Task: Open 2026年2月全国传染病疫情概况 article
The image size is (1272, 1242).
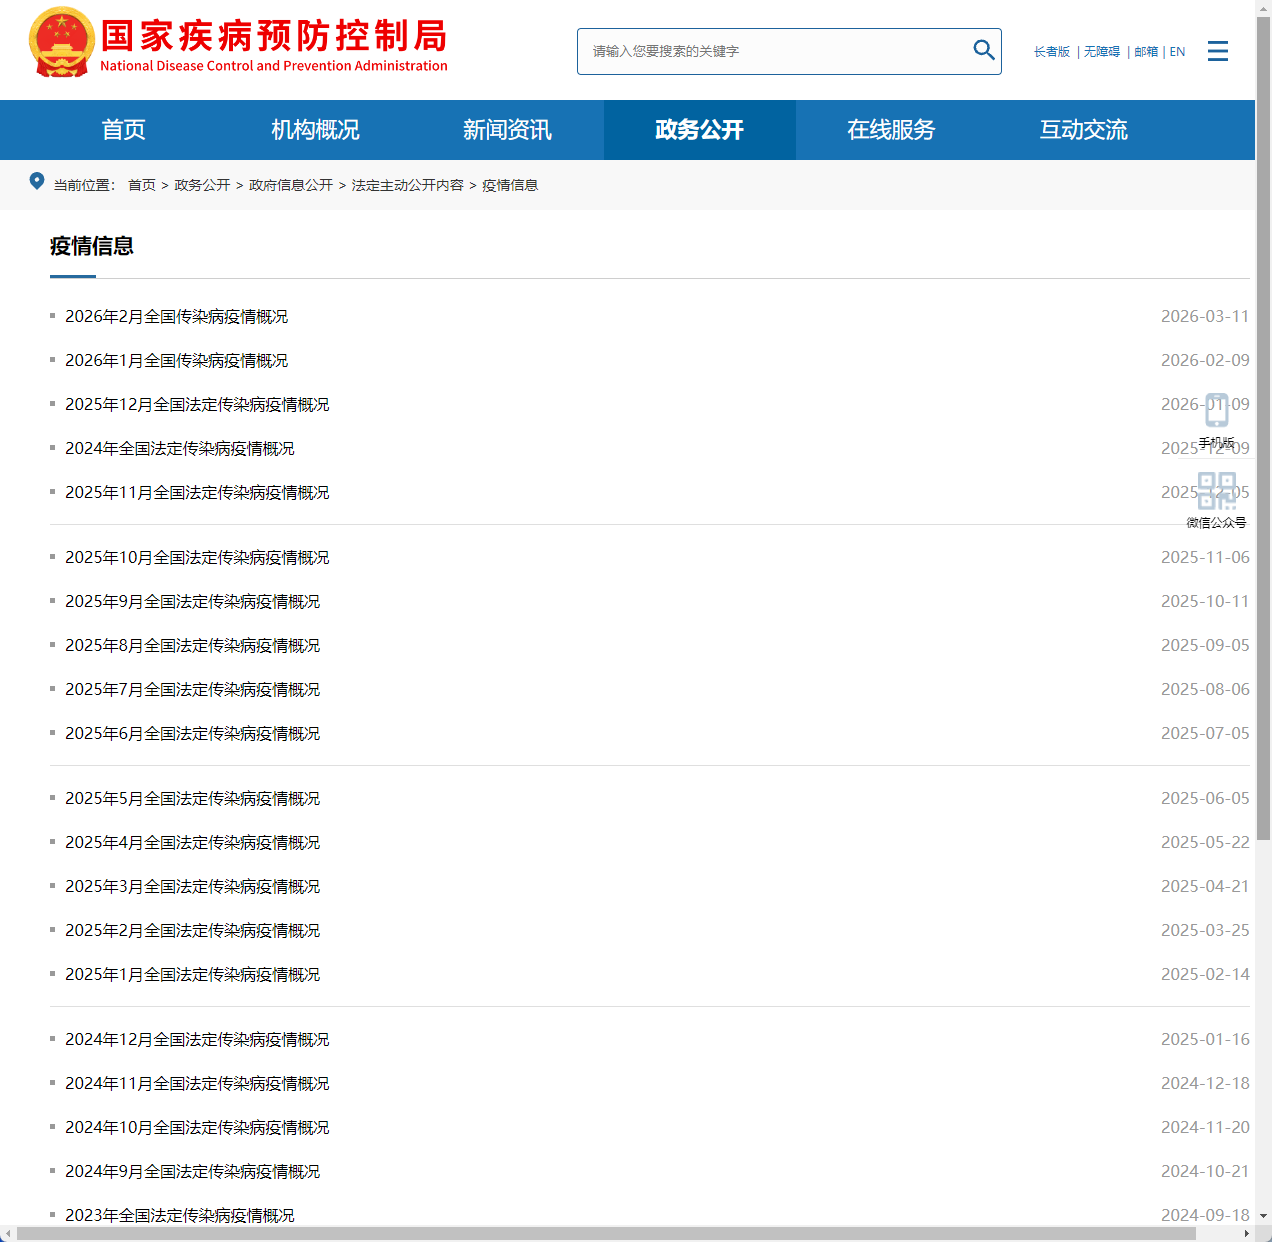Action: click(176, 316)
